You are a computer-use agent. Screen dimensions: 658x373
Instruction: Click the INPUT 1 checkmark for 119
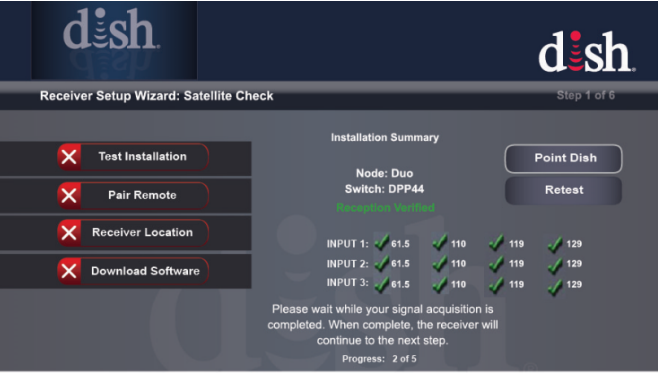496,242
